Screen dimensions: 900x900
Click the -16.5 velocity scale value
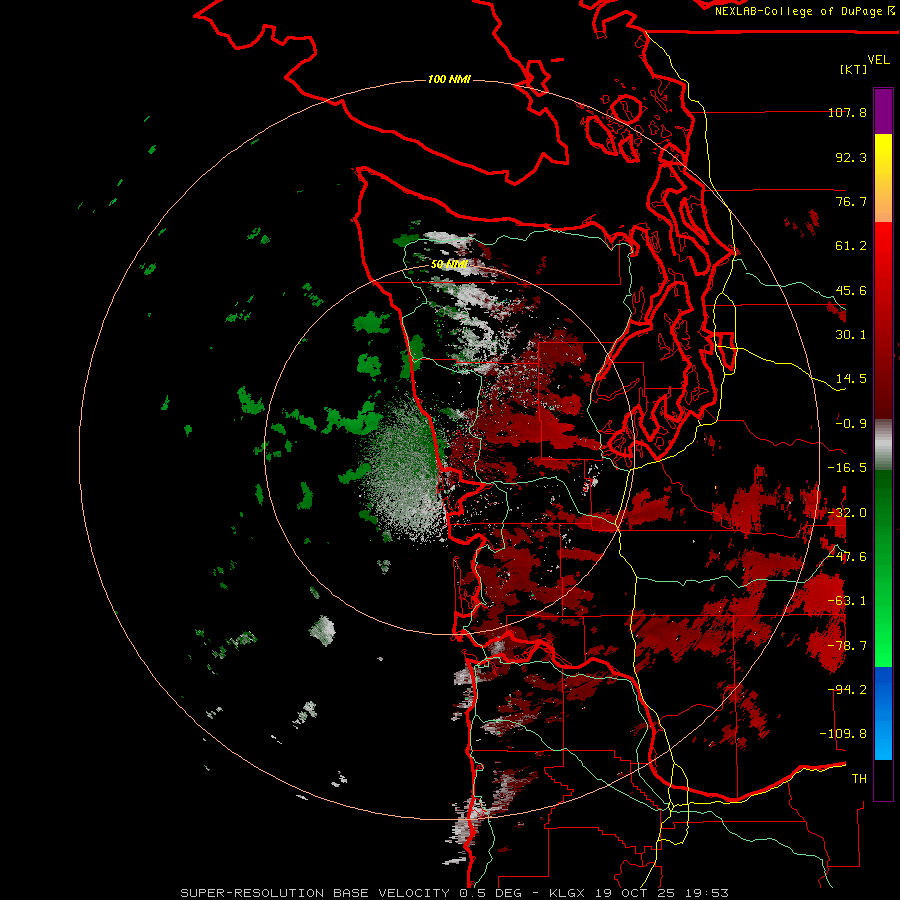click(x=847, y=468)
